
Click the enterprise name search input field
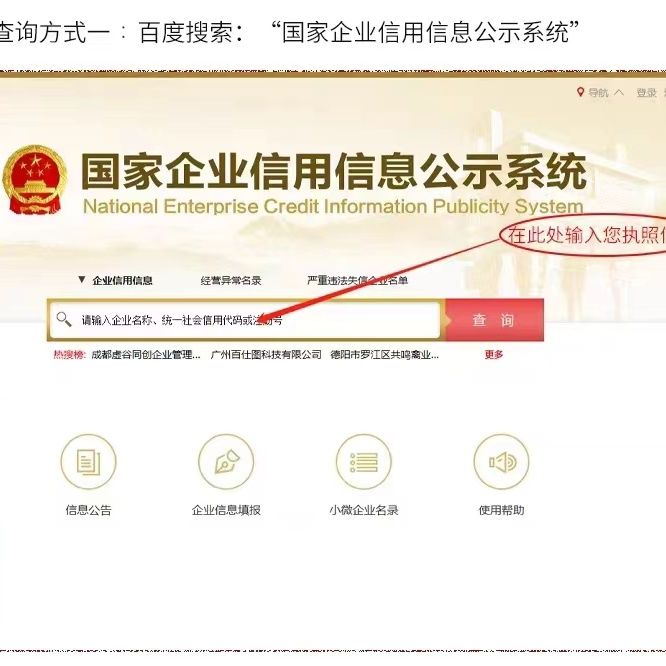[x=244, y=320]
